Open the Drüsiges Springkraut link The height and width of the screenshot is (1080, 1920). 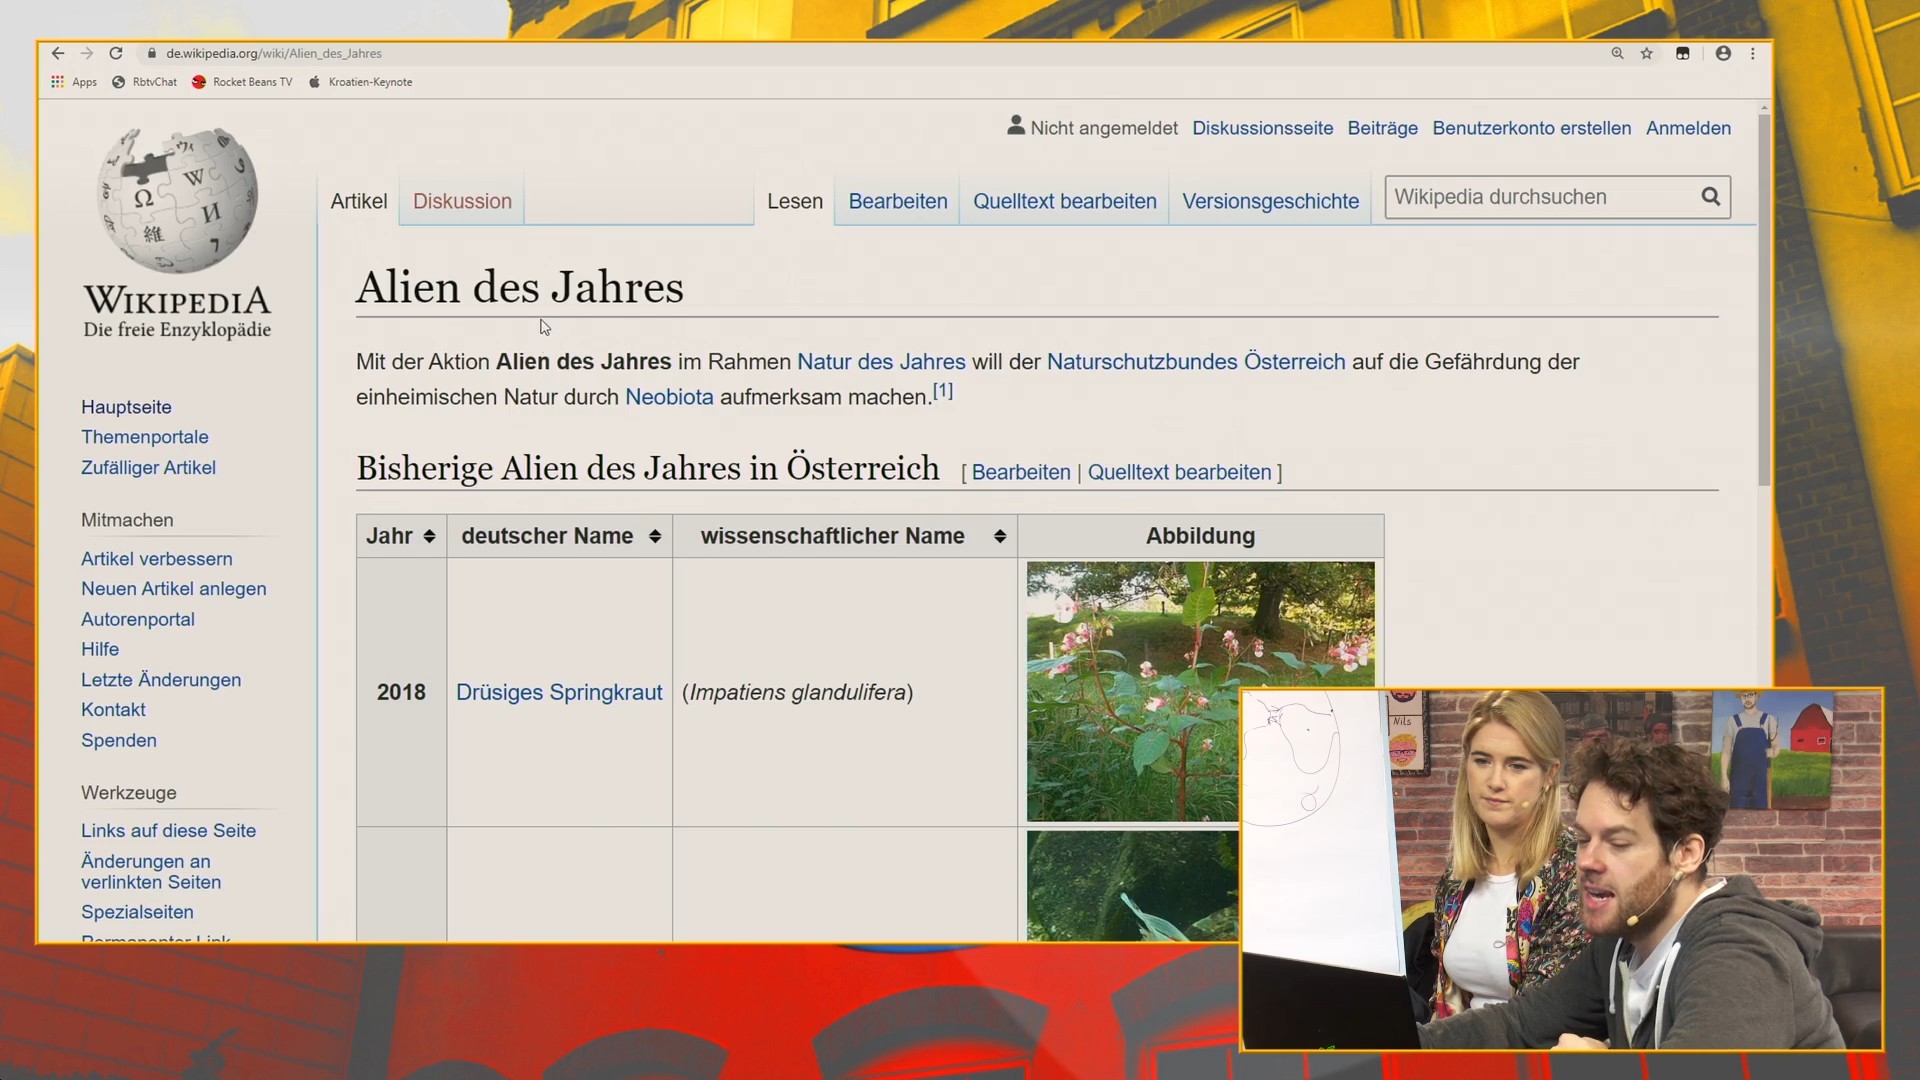point(559,692)
